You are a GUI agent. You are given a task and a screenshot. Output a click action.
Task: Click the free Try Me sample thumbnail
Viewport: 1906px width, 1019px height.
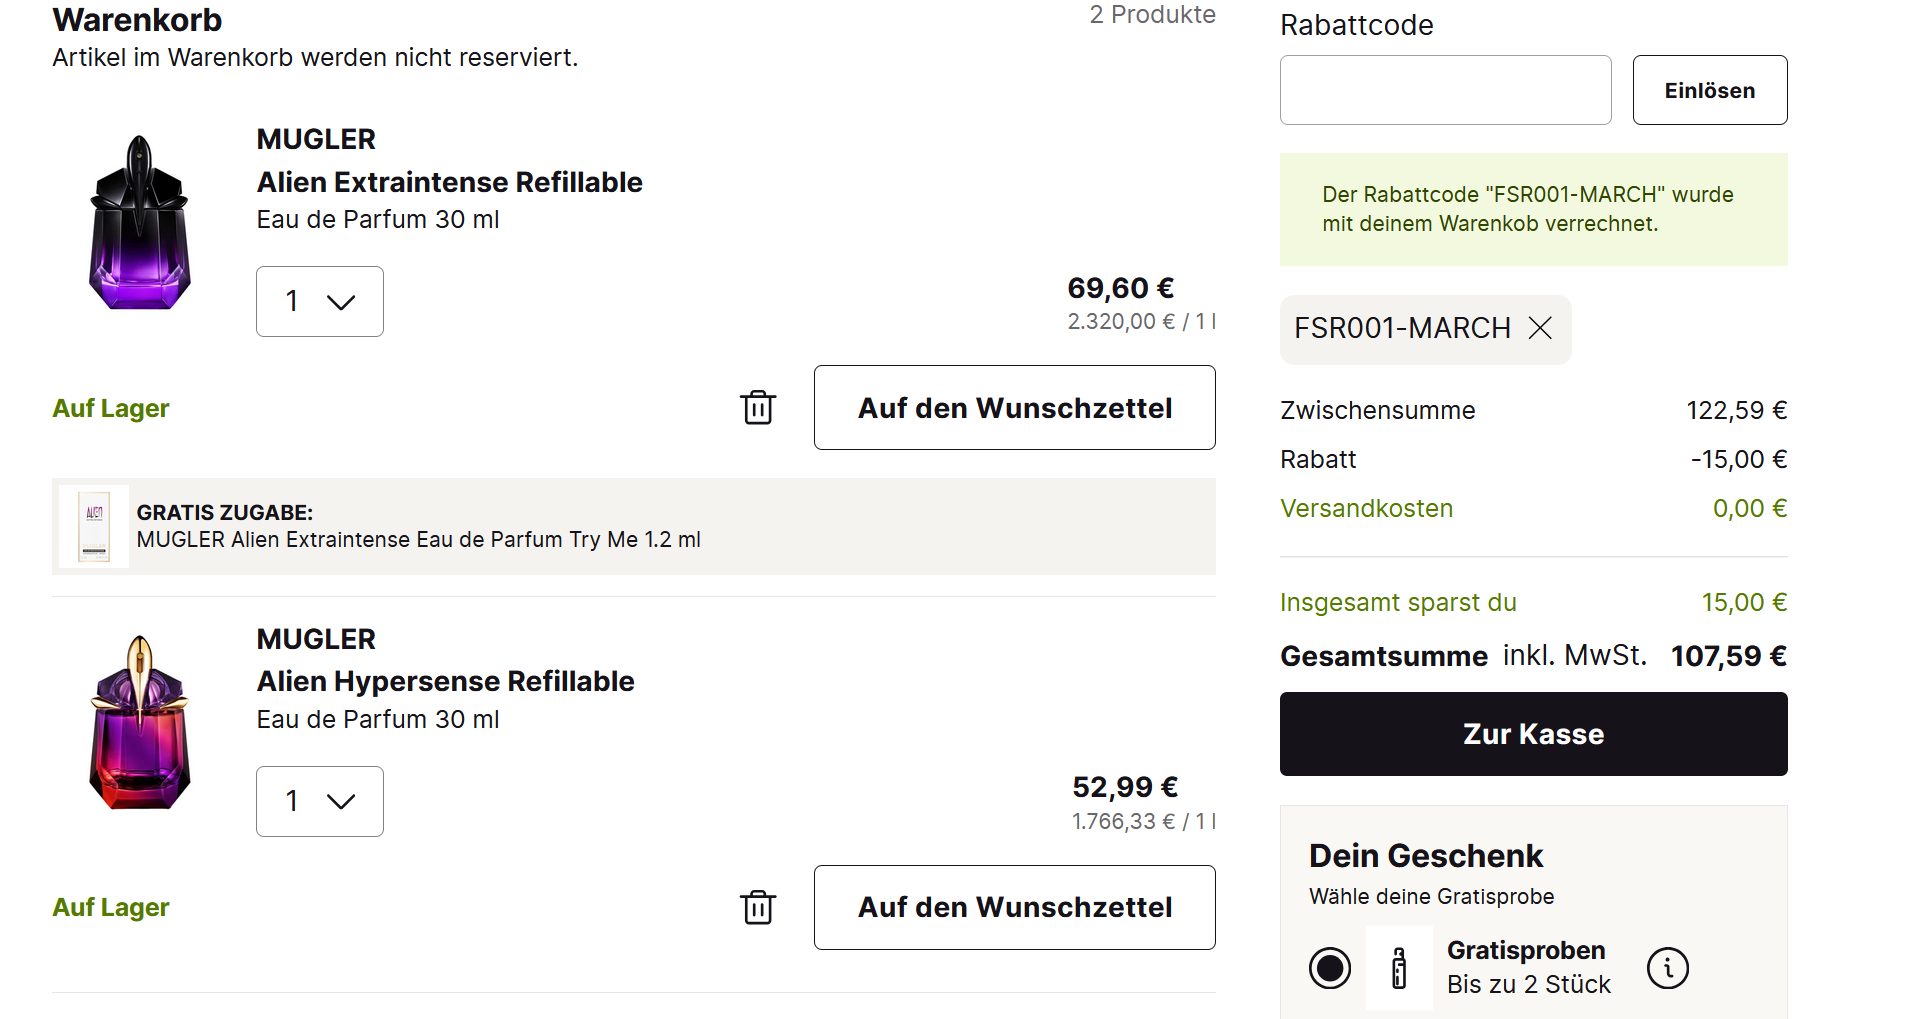94,526
